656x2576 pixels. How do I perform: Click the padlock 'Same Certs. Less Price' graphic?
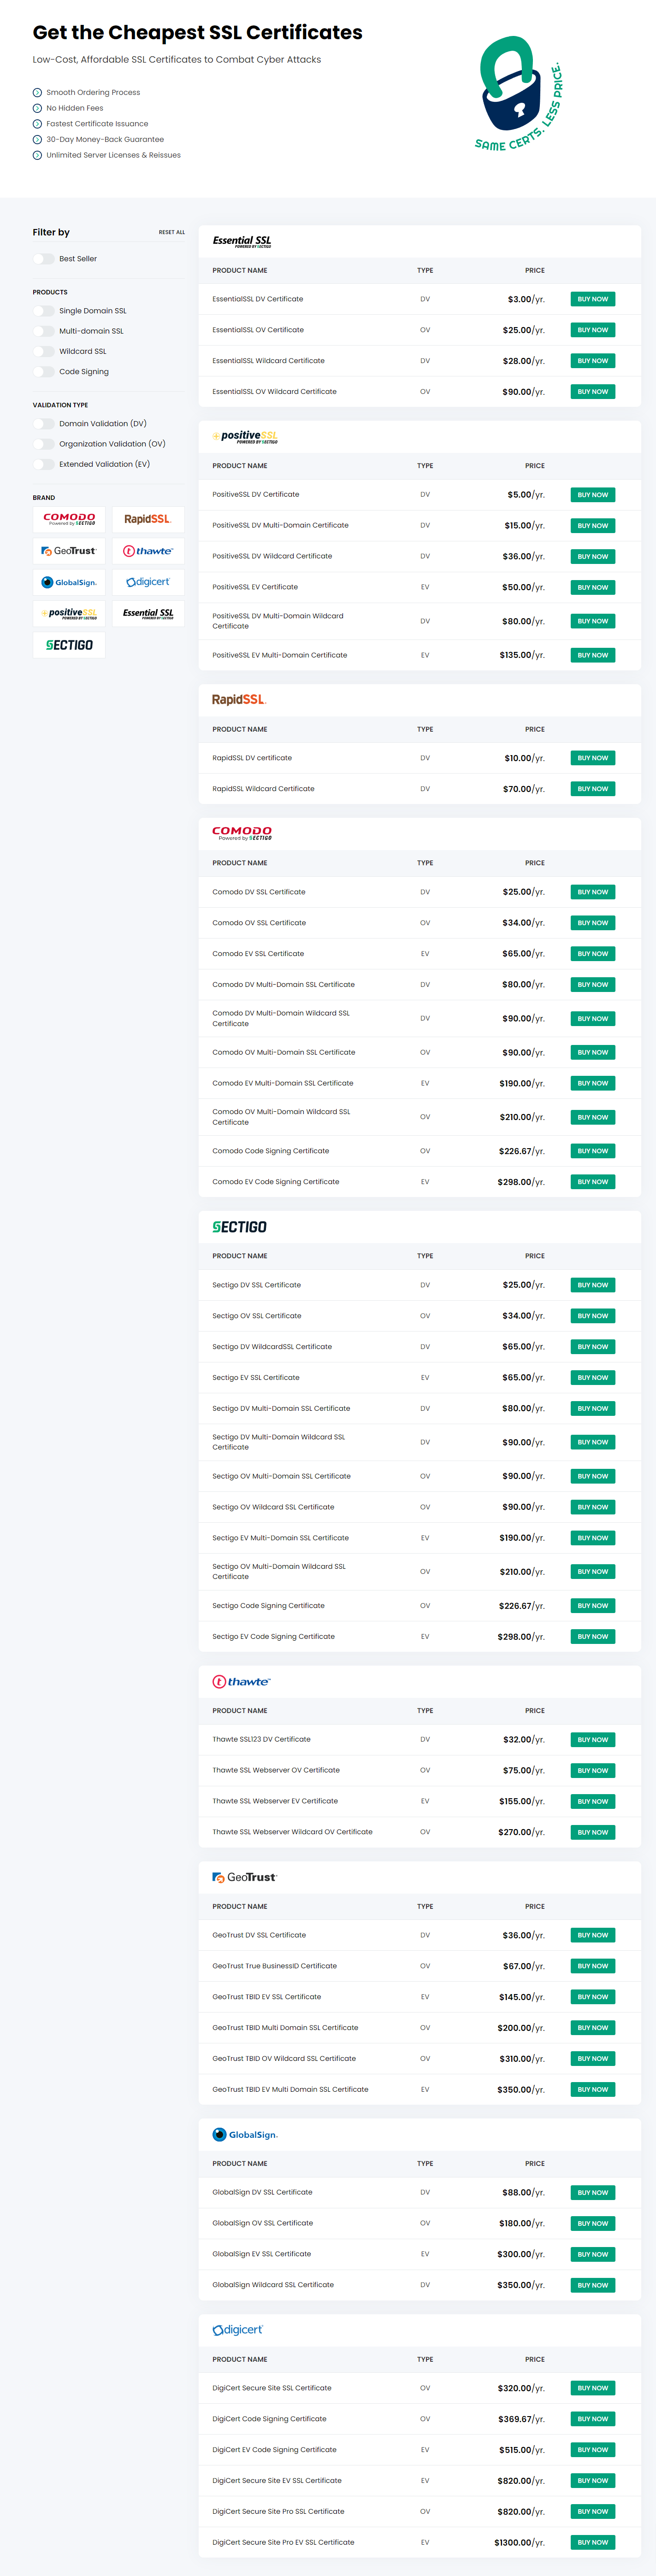tap(518, 94)
